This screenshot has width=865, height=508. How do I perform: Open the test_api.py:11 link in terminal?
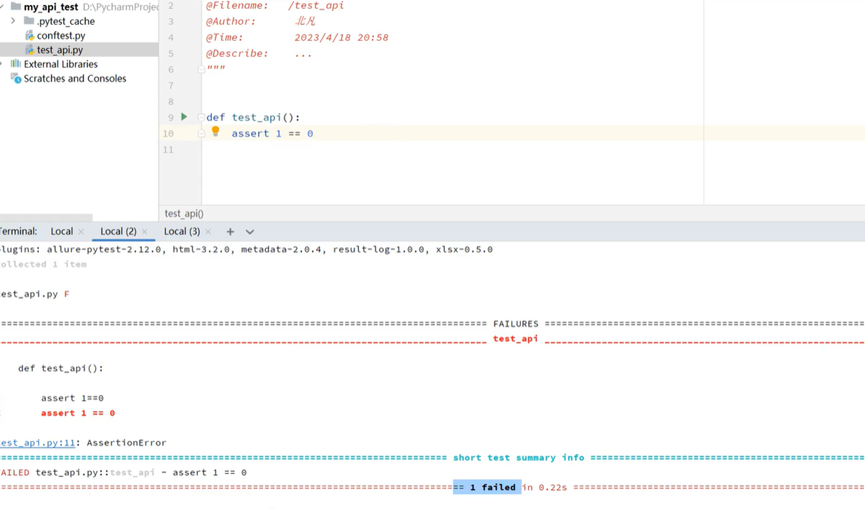point(38,442)
